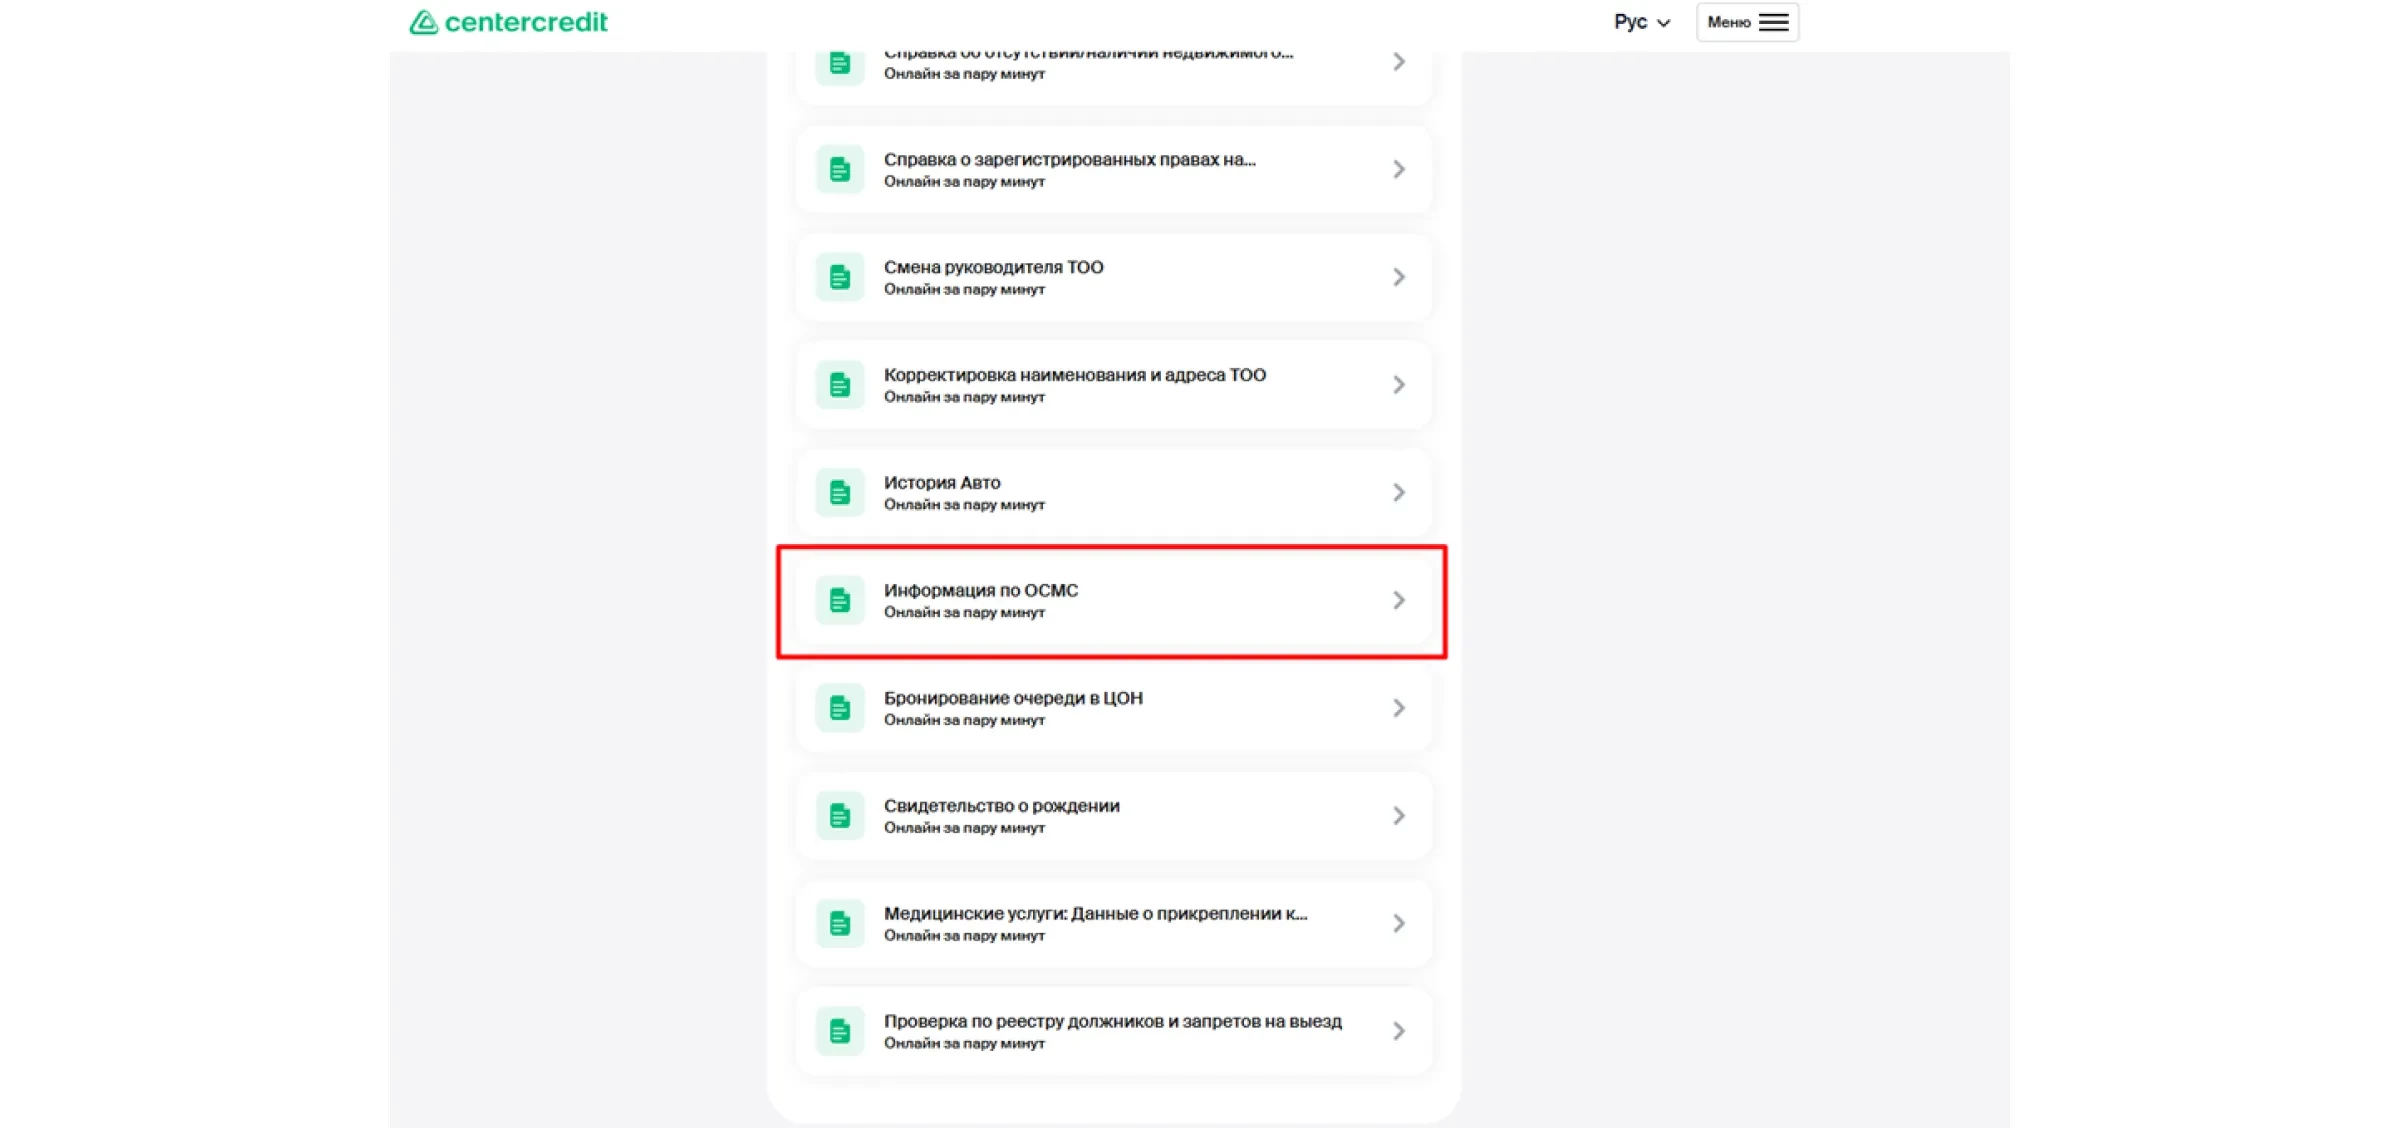The height and width of the screenshot is (1128, 2400).
Task: Select the document icon for Бронирование очереди в ЦОН
Action: click(x=840, y=707)
